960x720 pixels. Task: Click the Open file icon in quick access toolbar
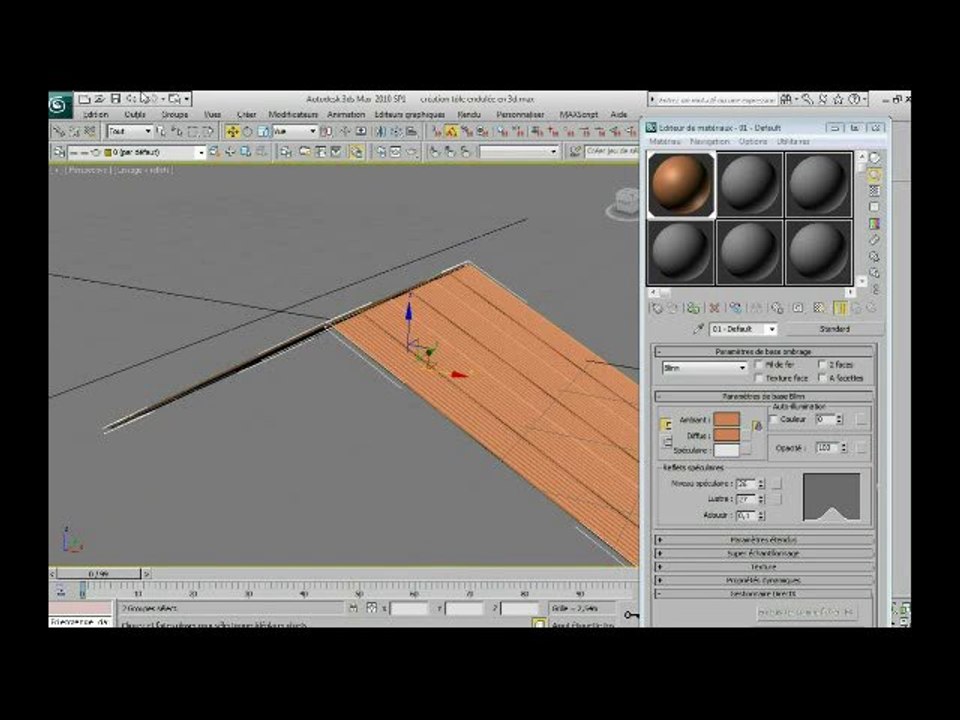tap(99, 98)
